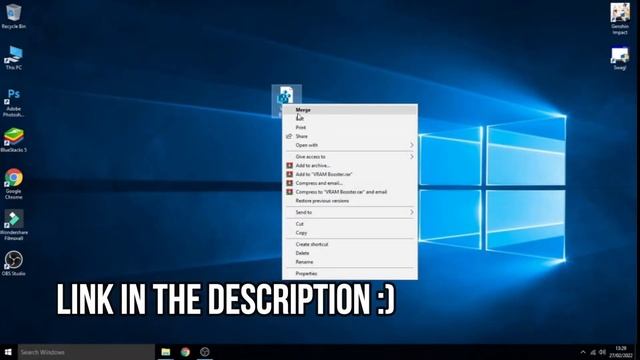Screen dimensions: 640x360
Task: Select the OBS Studio desktop icon
Action: (13, 263)
